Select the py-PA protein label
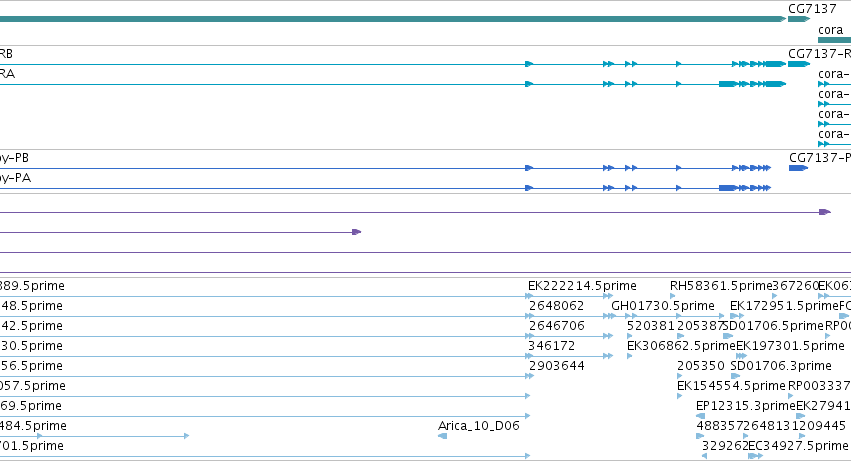This screenshot has width=851, height=461. pyautogui.click(x=15, y=178)
